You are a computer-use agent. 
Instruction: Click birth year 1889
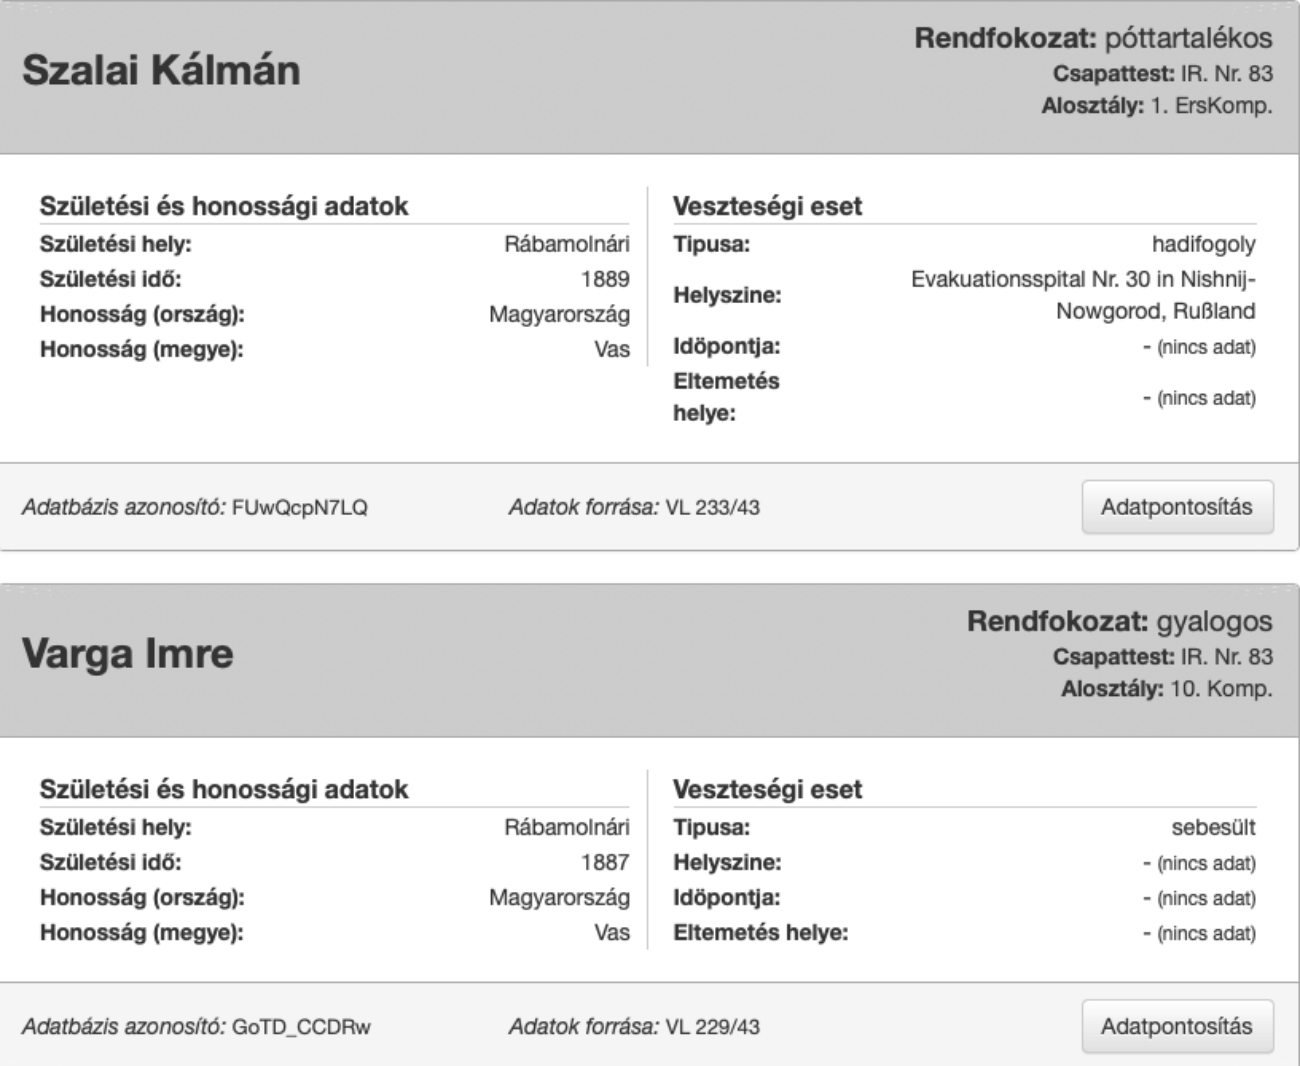pyautogui.click(x=605, y=279)
